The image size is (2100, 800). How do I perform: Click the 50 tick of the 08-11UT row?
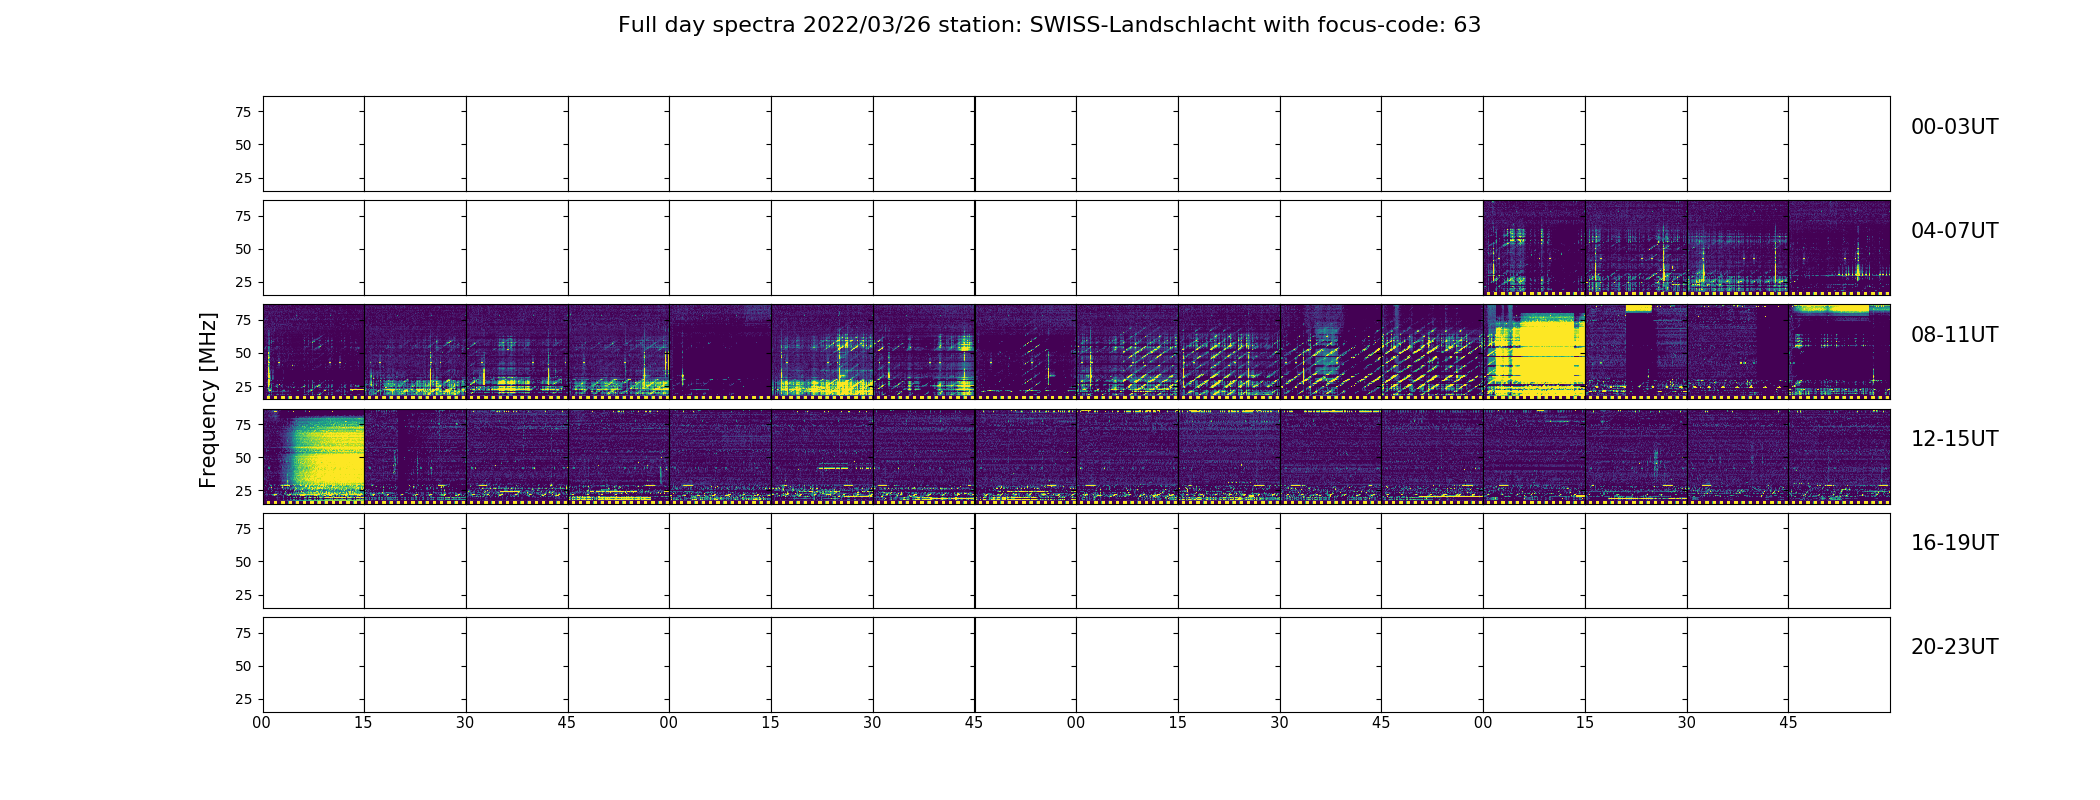243,353
